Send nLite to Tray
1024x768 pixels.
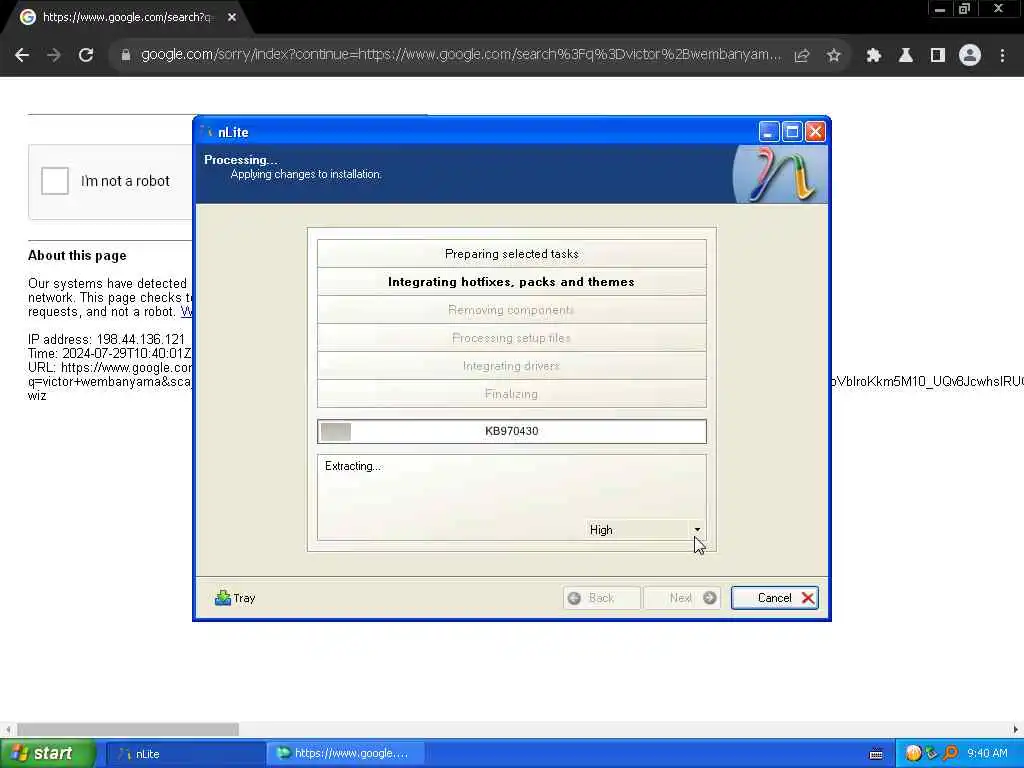tap(235, 598)
